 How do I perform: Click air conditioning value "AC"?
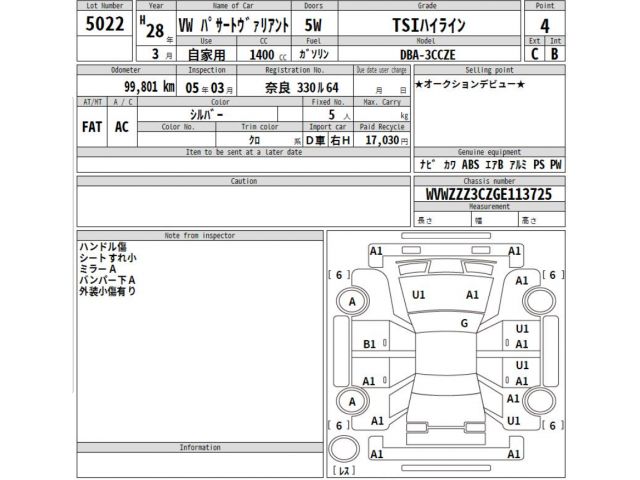point(122,127)
